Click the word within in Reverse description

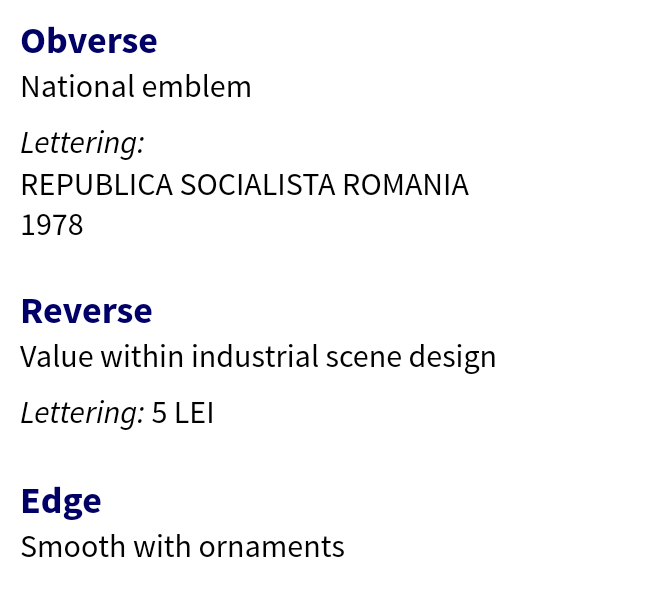(x=142, y=356)
